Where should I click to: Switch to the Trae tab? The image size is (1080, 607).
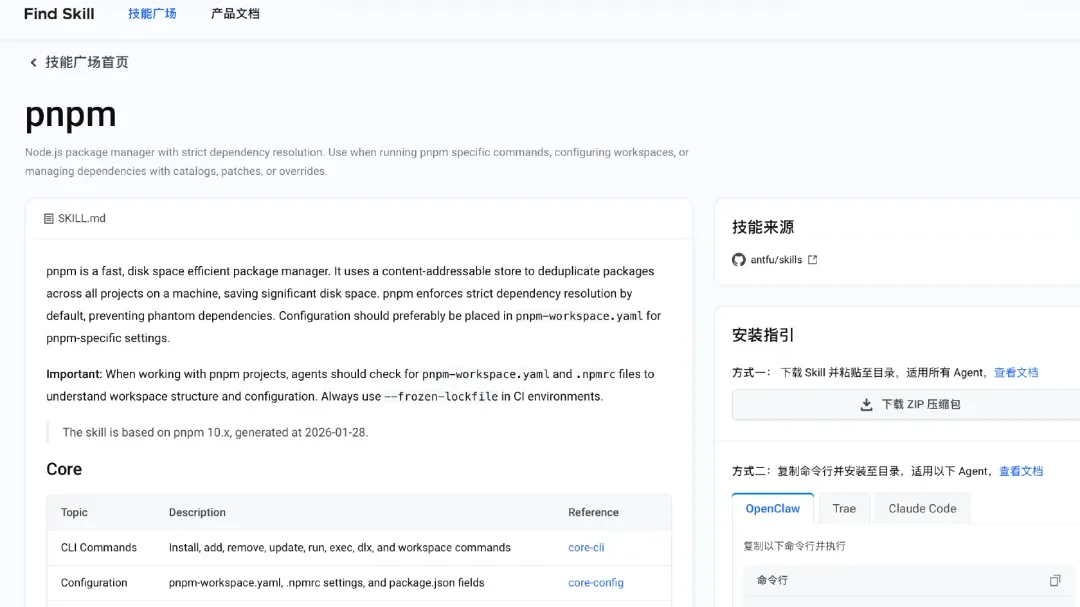843,507
